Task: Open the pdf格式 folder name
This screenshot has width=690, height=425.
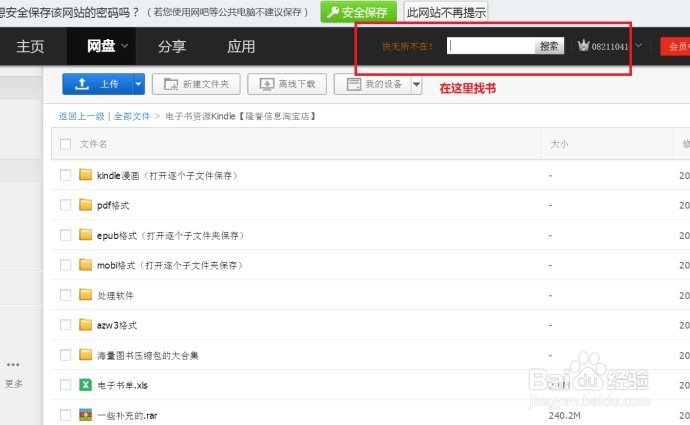Action: coord(113,205)
